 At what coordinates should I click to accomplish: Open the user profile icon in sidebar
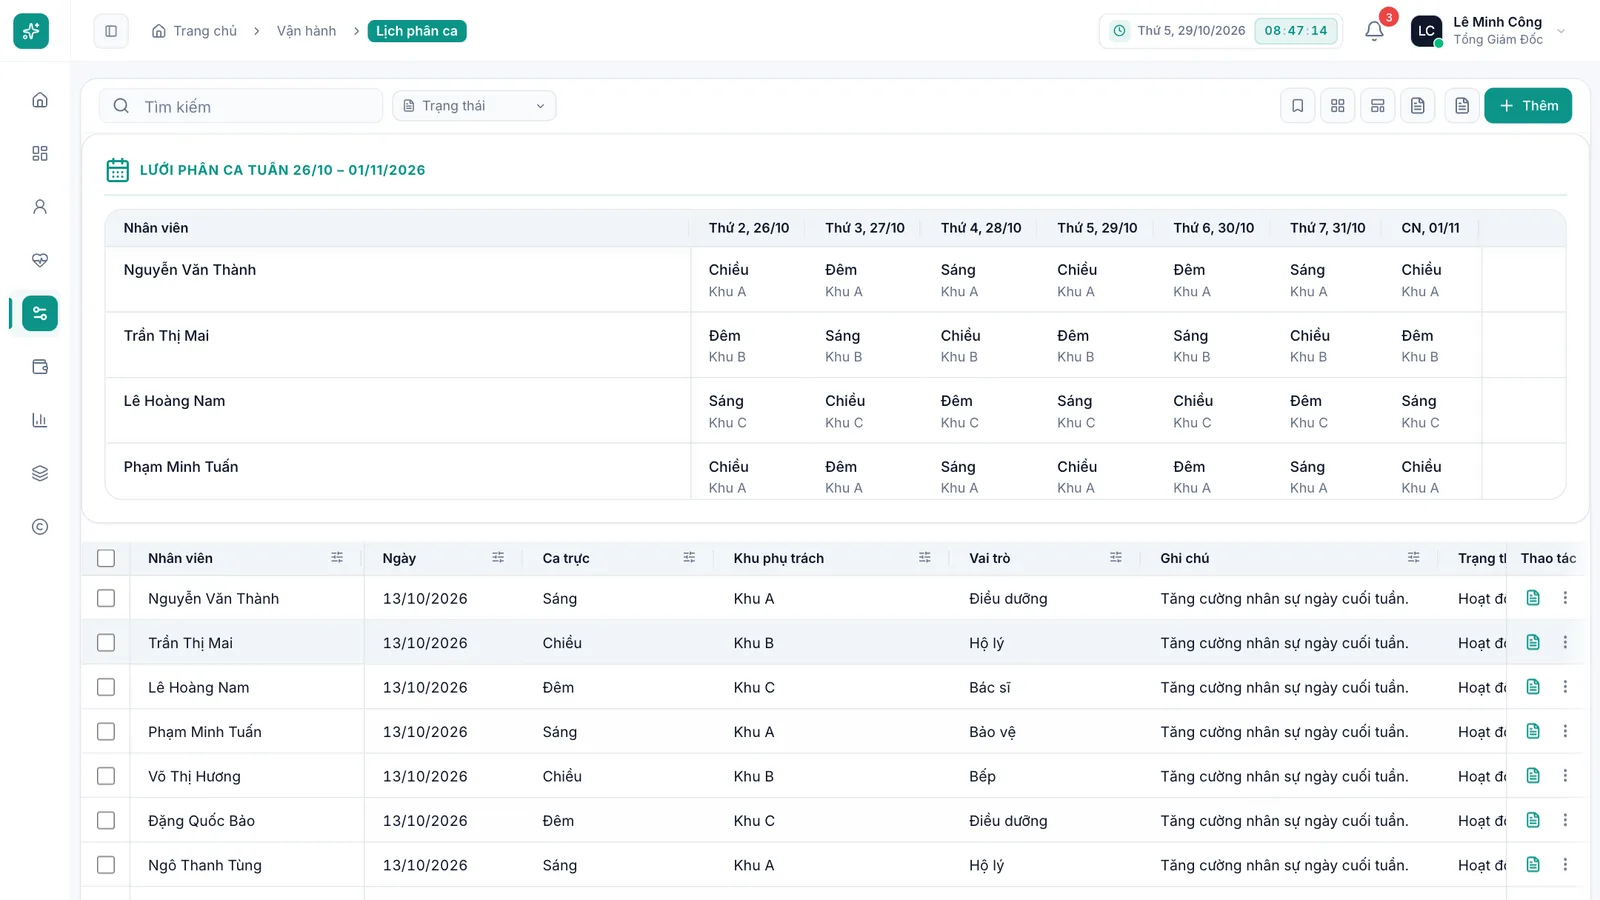pyautogui.click(x=40, y=207)
